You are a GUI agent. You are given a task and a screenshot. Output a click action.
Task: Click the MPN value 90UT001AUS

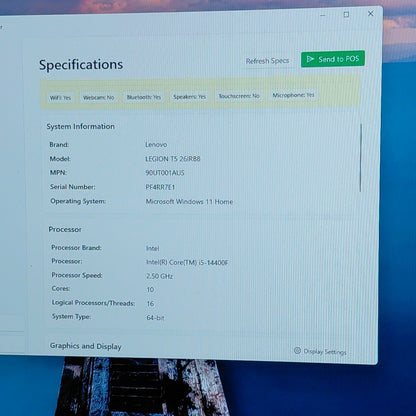pos(165,173)
